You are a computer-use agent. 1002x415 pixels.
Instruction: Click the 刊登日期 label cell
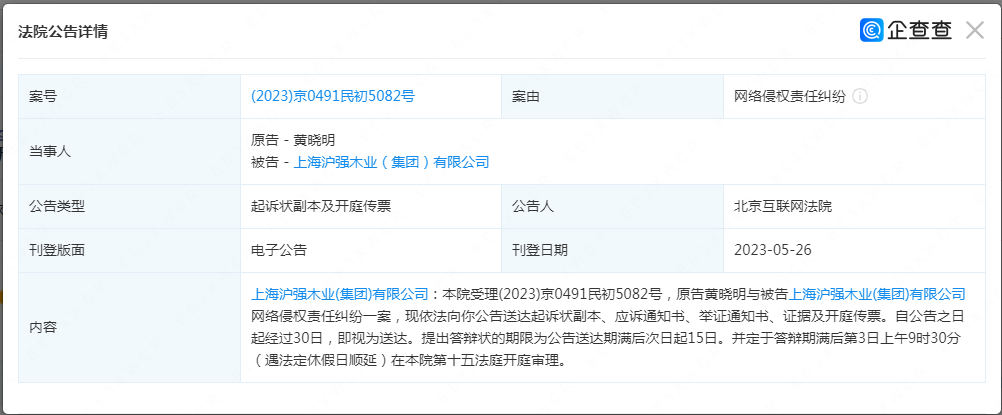coord(540,250)
